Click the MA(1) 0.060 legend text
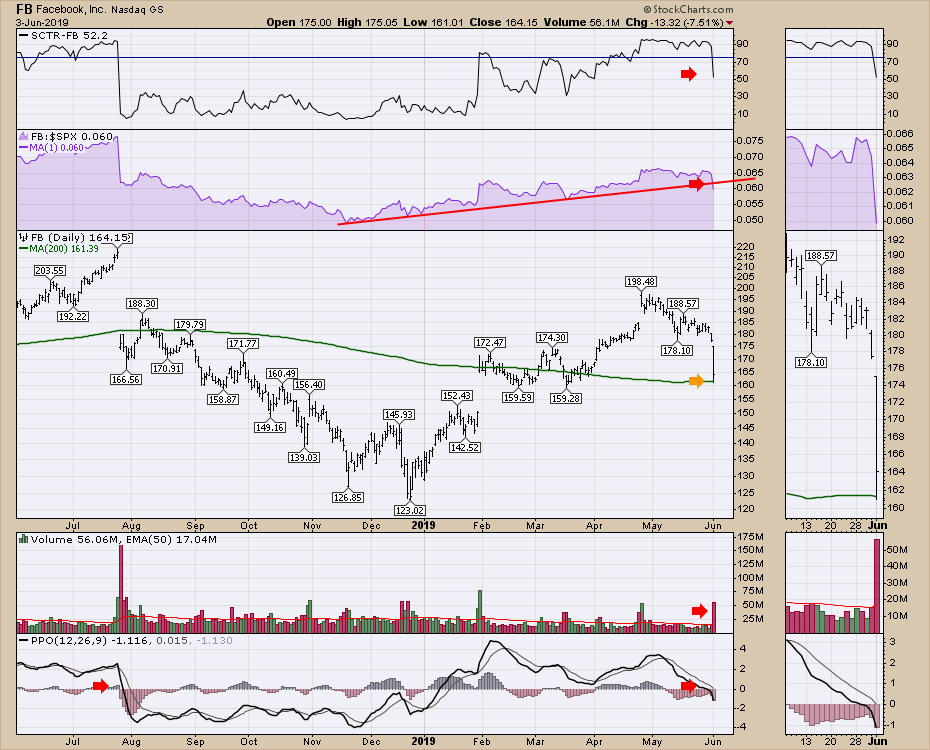The image size is (930, 750). coord(56,148)
